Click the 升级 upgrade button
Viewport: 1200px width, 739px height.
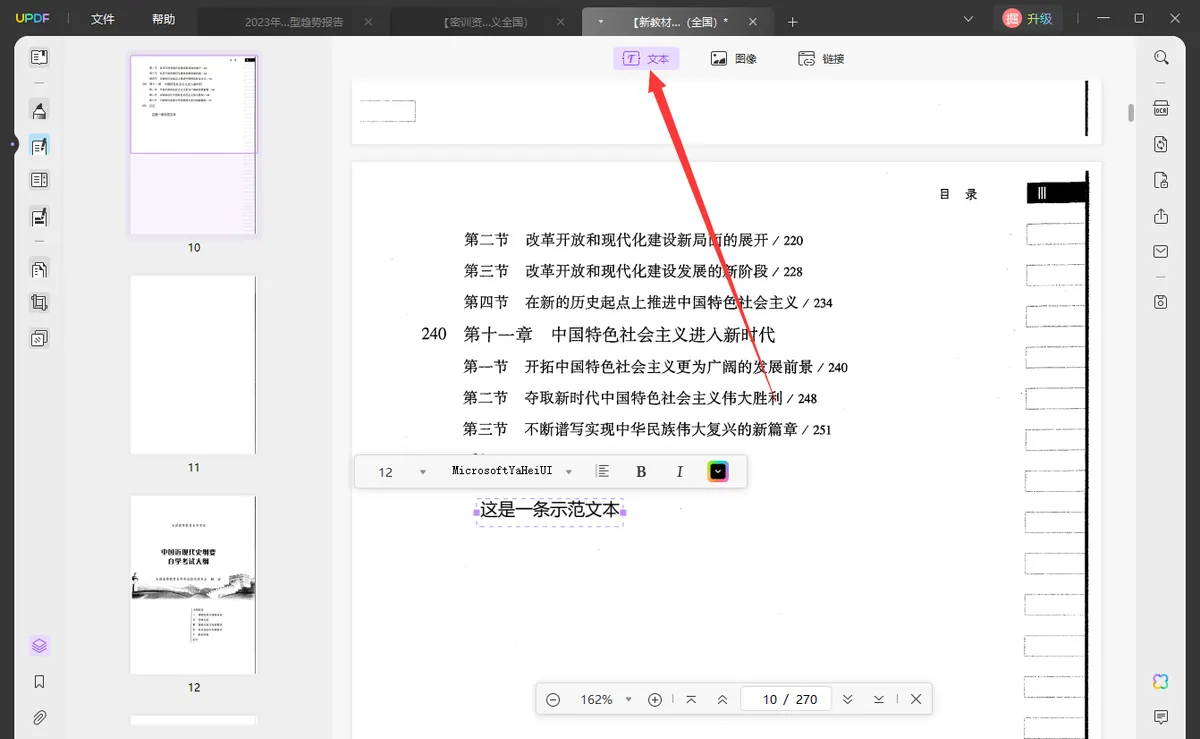point(1028,18)
